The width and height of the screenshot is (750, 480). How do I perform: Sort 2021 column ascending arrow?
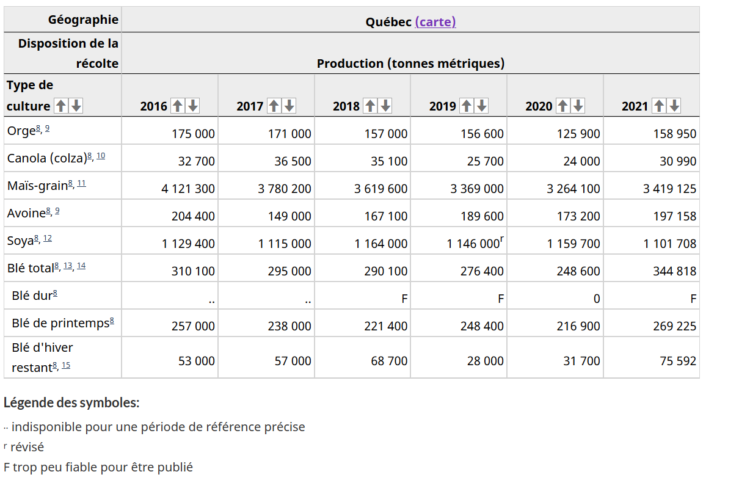(659, 106)
